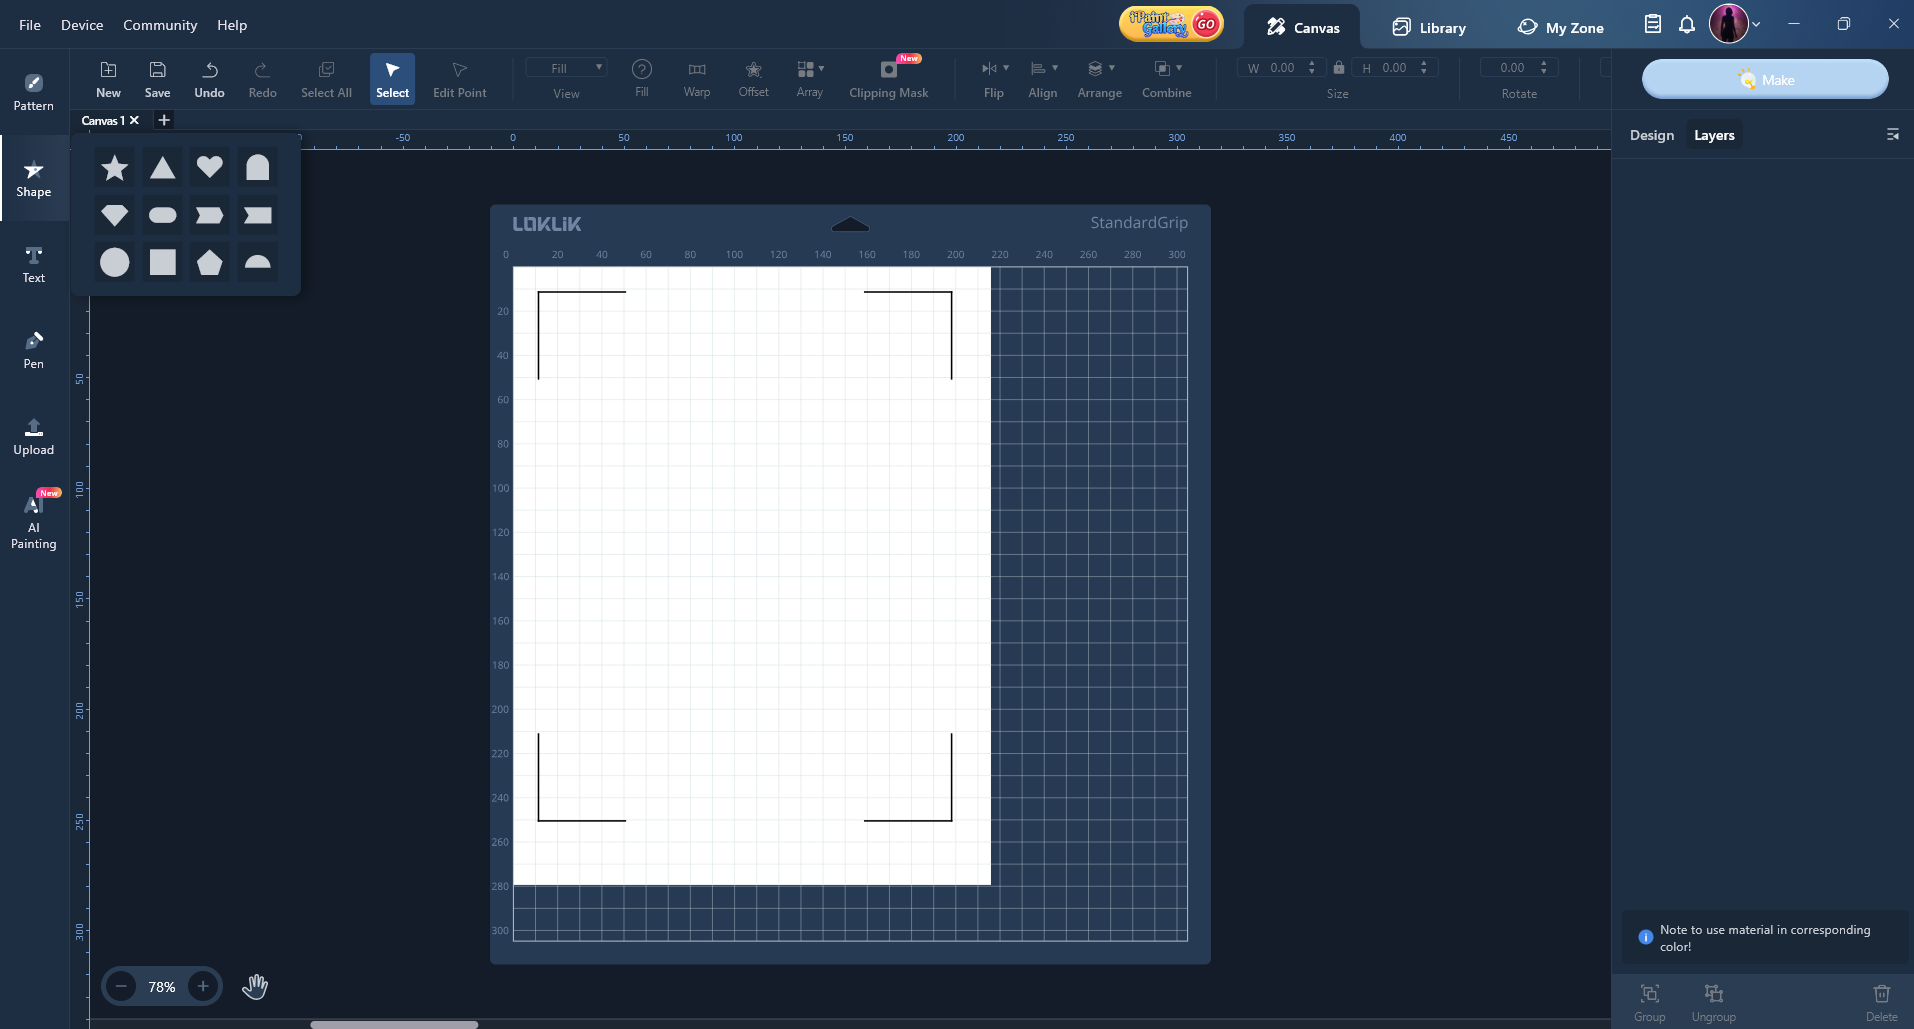The width and height of the screenshot is (1914, 1029).
Task: Collapse the mat header arrow
Action: click(850, 224)
